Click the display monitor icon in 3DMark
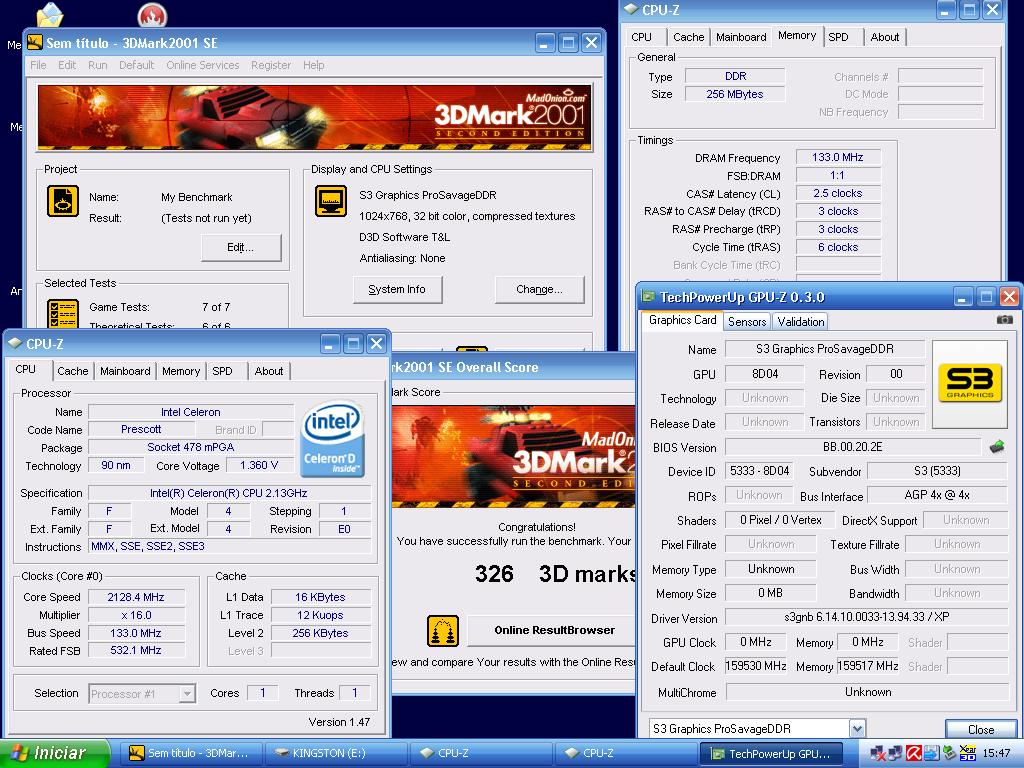1024x768 pixels. [331, 200]
